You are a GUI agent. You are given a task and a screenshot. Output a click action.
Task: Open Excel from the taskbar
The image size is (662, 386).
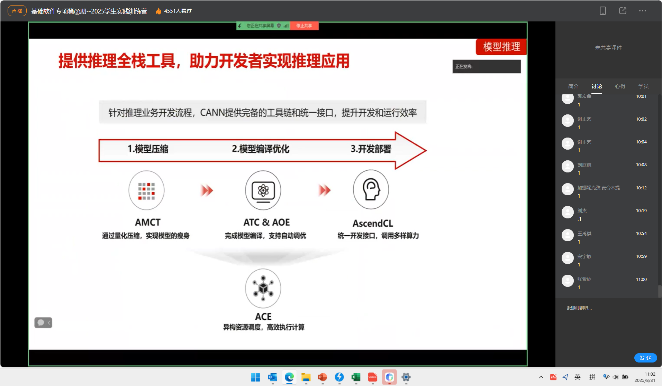[x=356, y=377]
